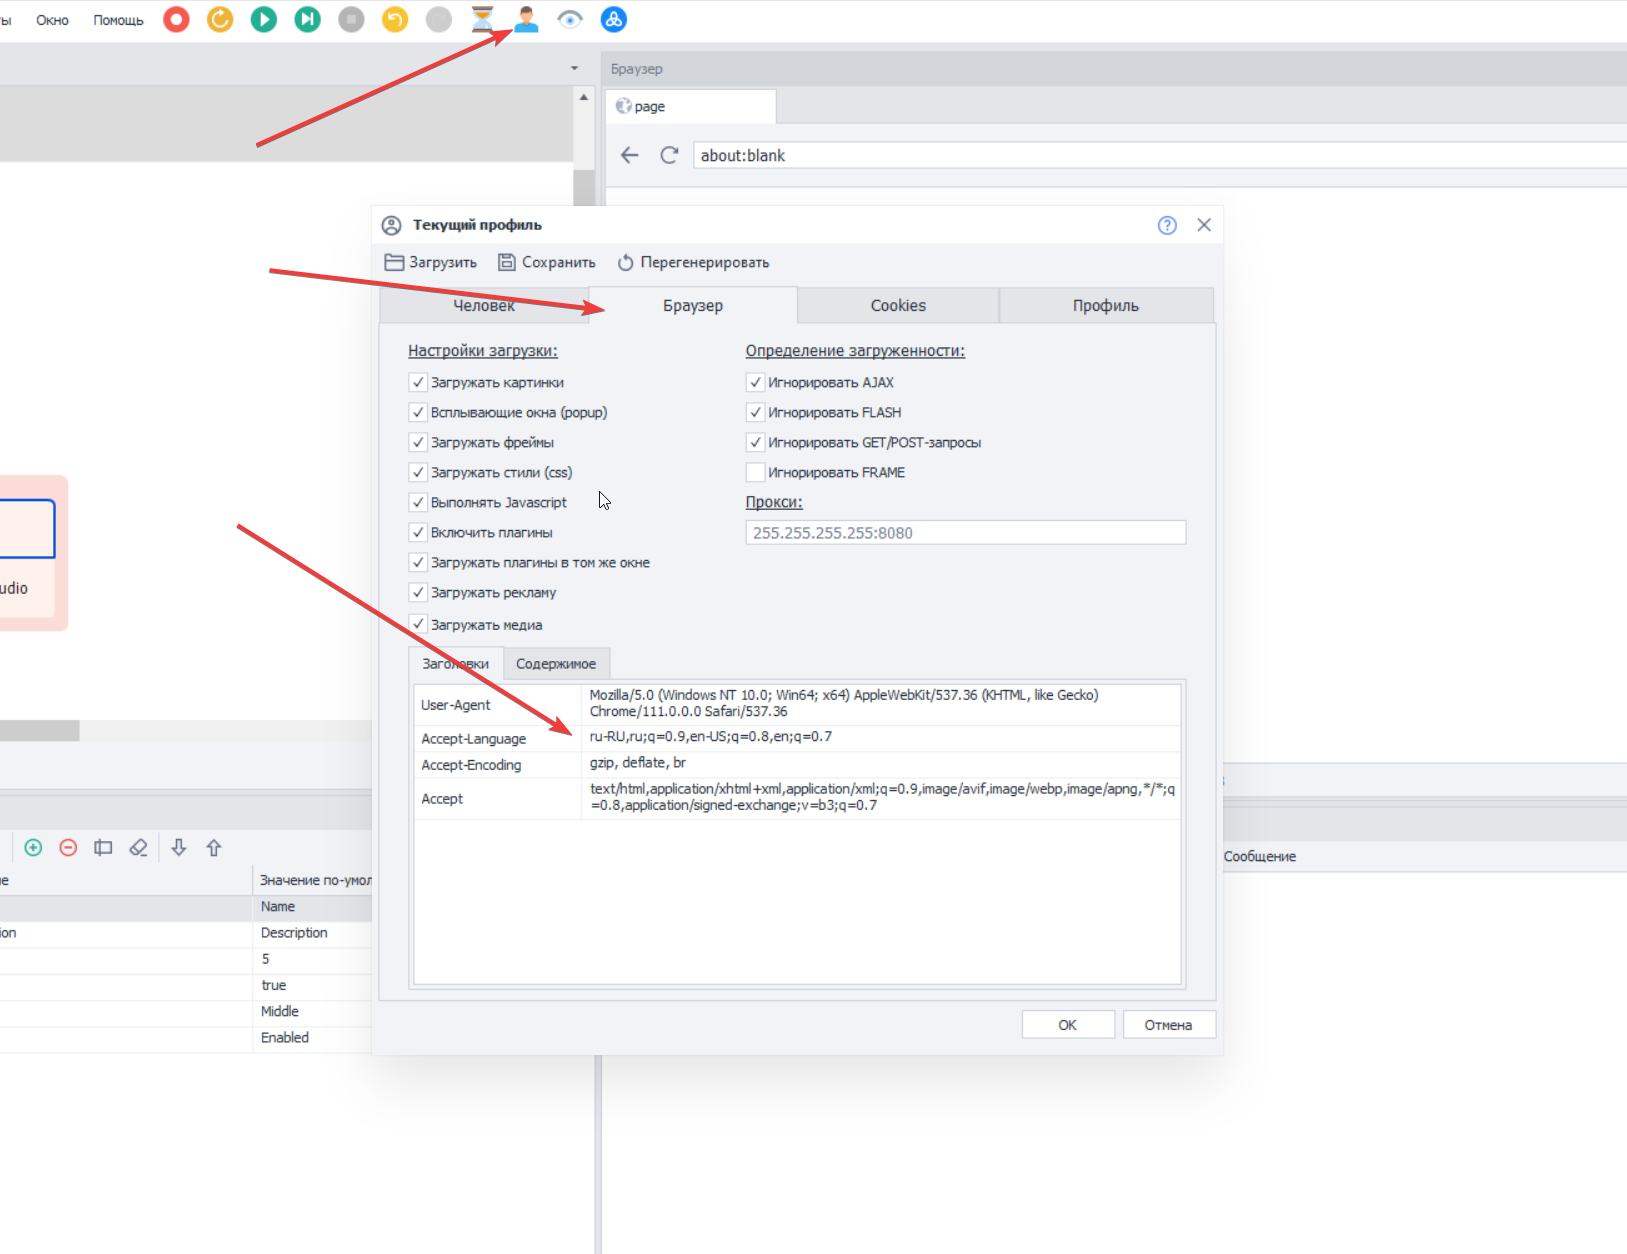Open panel dropdown arrow above scrollbar

(574, 68)
